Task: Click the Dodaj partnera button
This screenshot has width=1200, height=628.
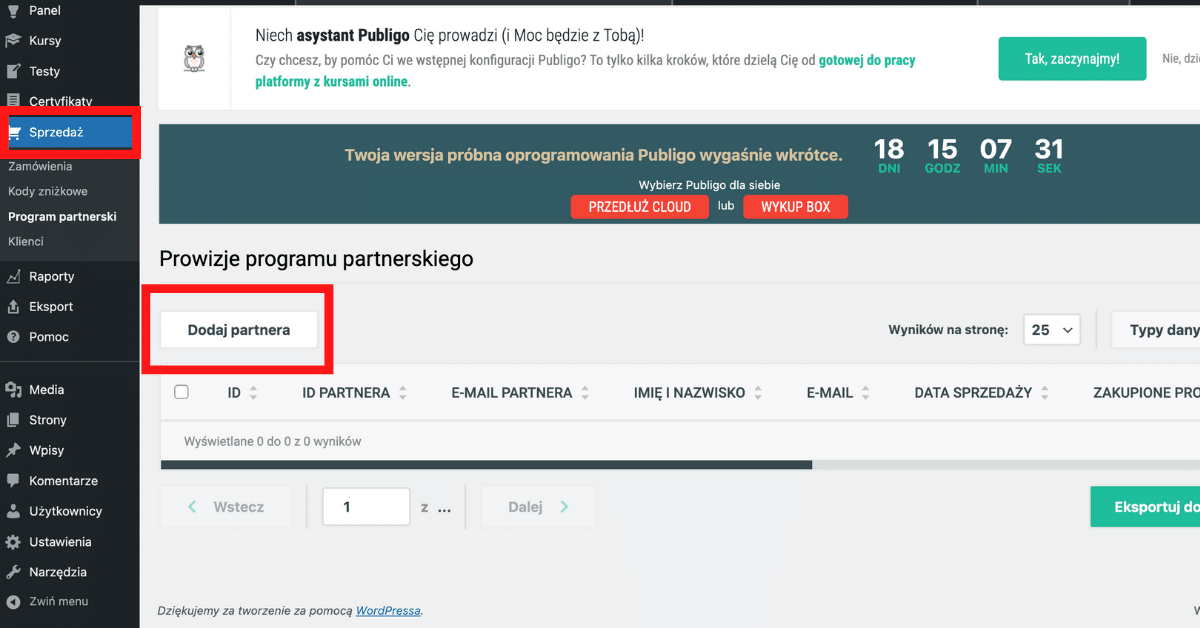Action: point(239,330)
